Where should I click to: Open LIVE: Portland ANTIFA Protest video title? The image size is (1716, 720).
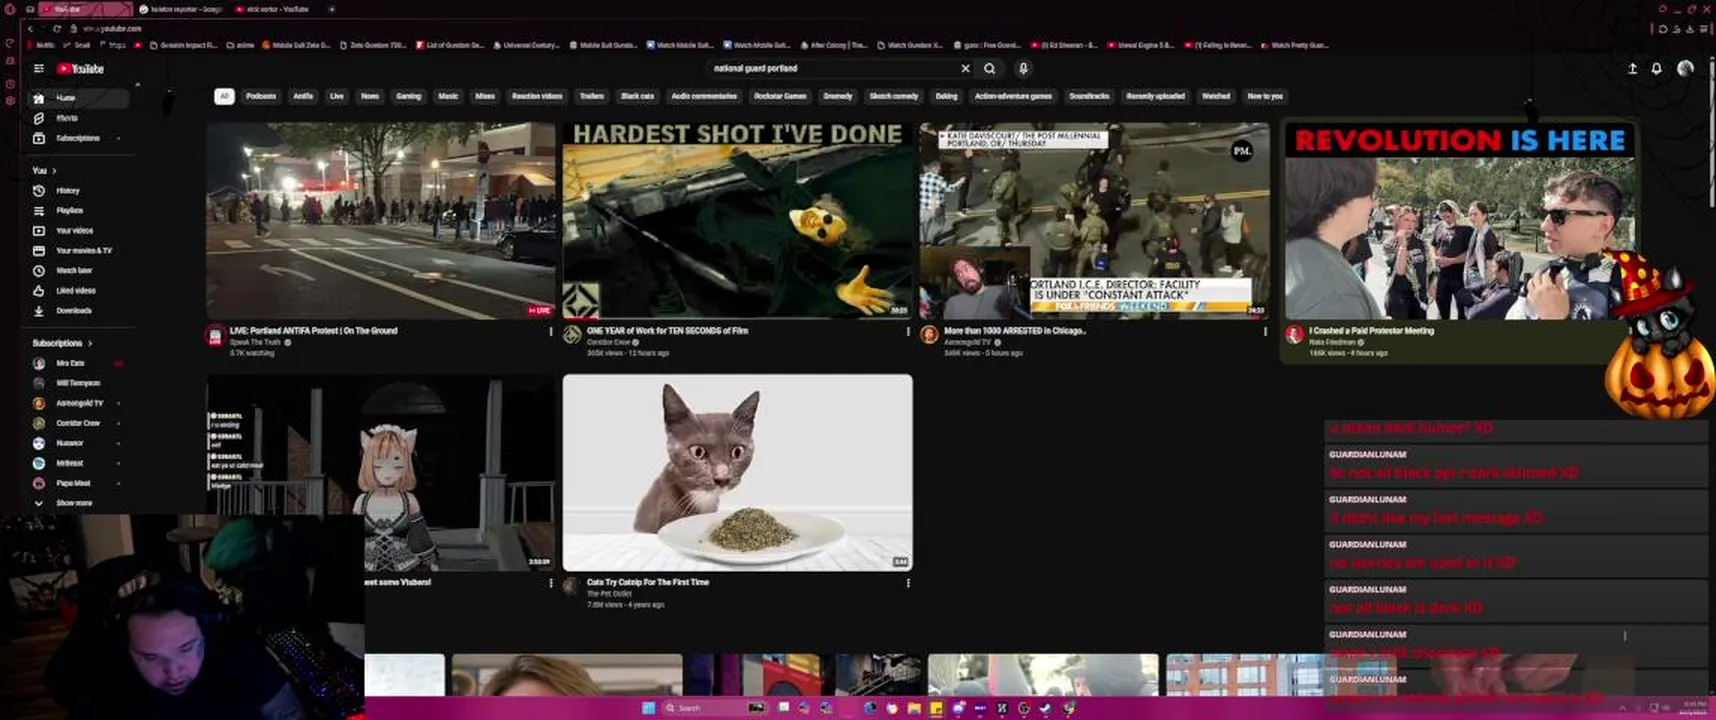[313, 330]
